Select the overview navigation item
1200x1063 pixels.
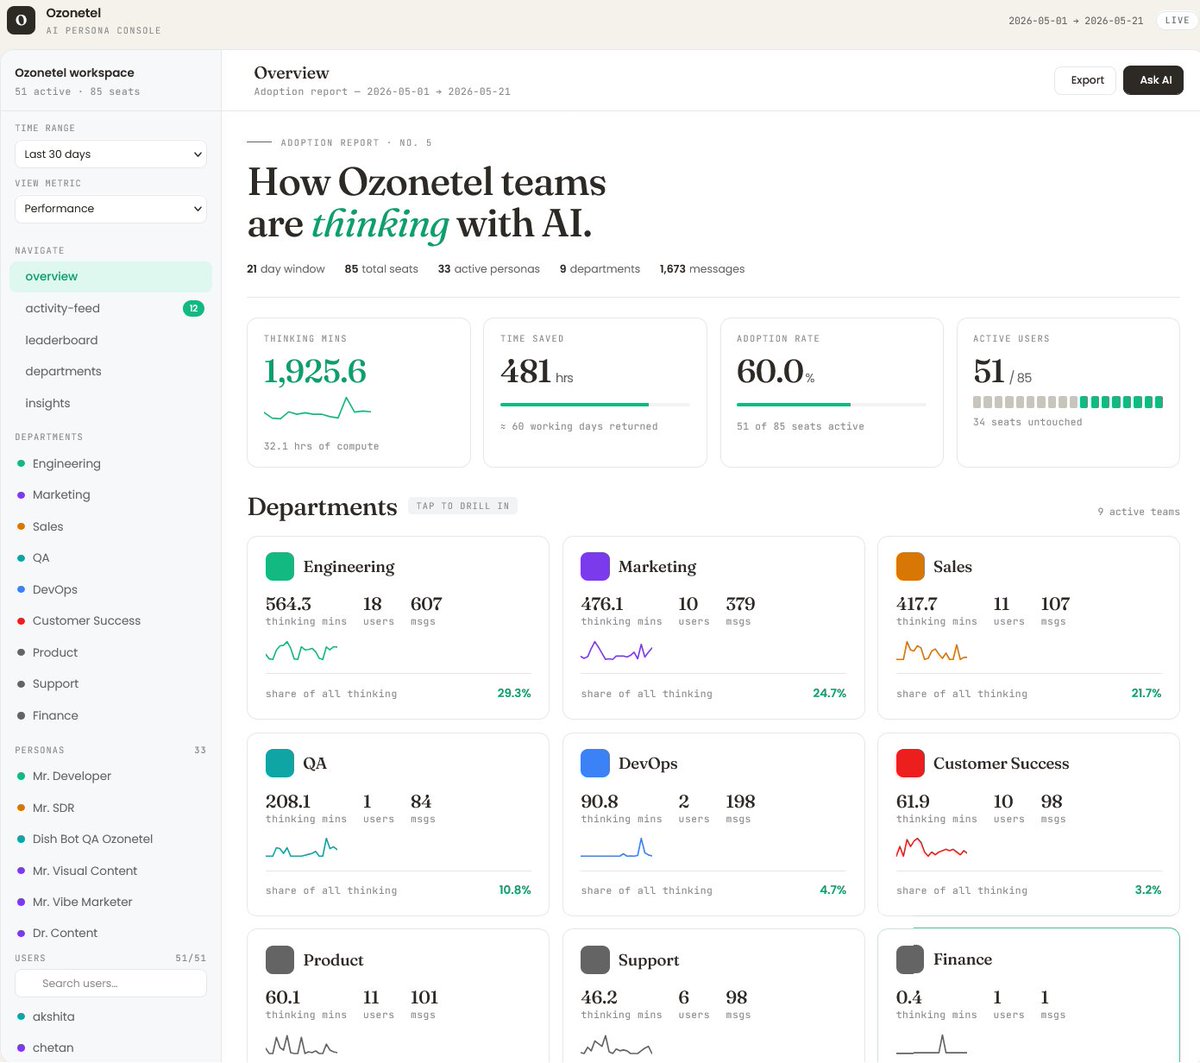tap(111, 277)
